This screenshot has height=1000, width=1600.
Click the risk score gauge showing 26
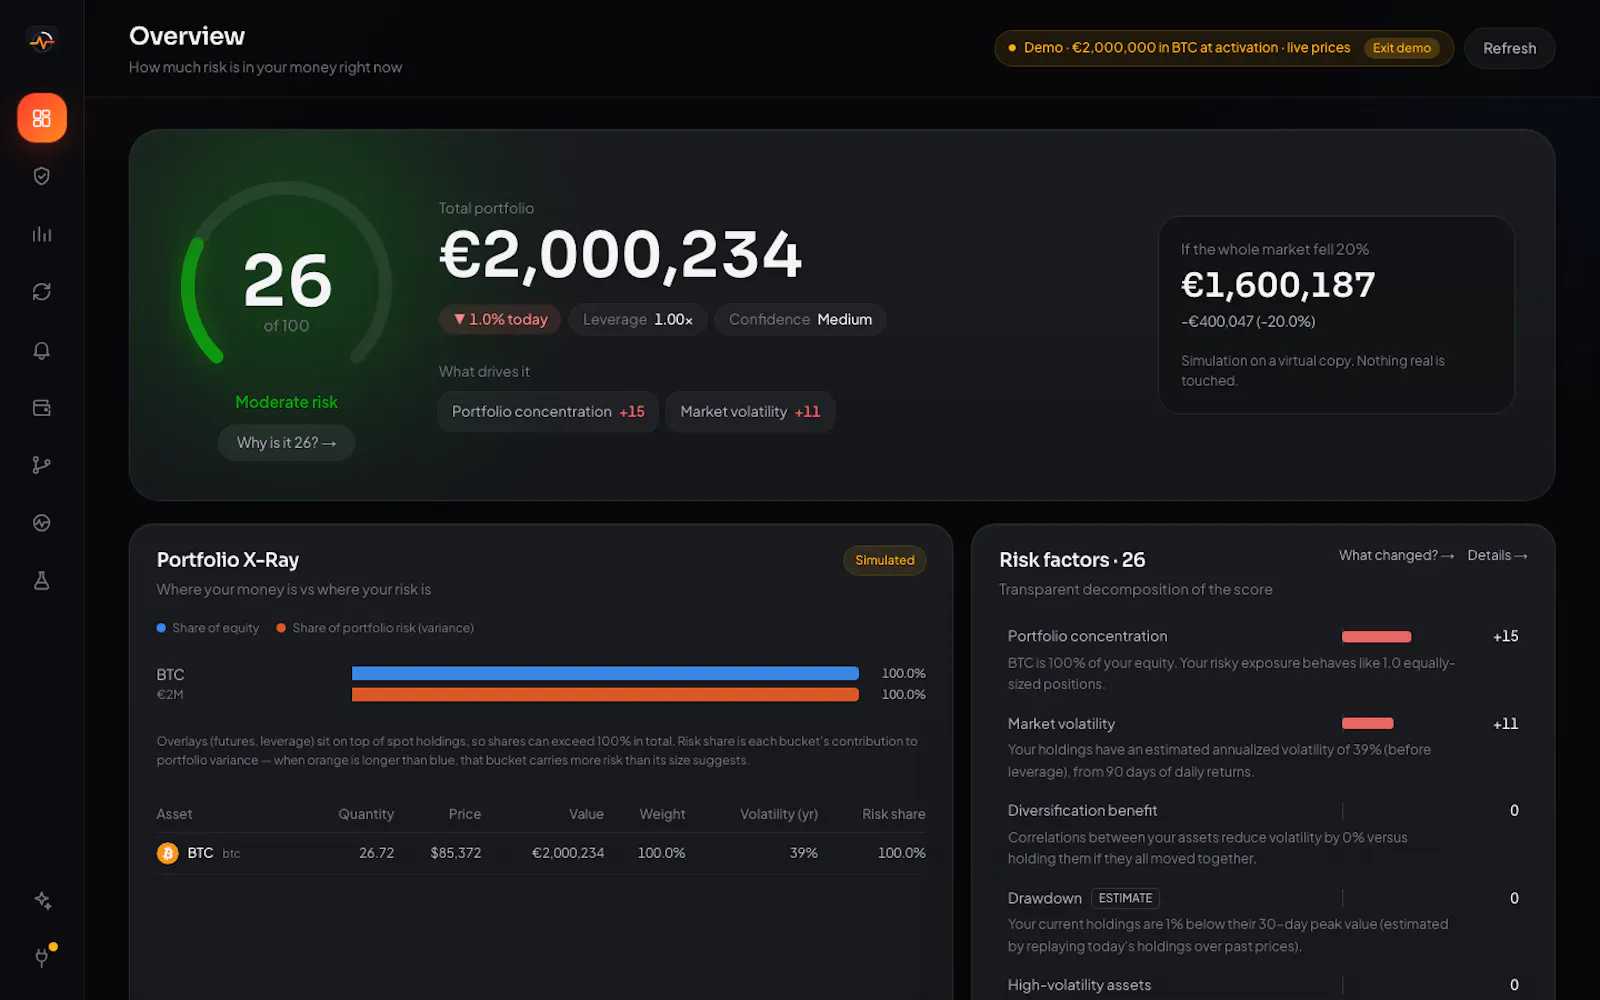[286, 275]
